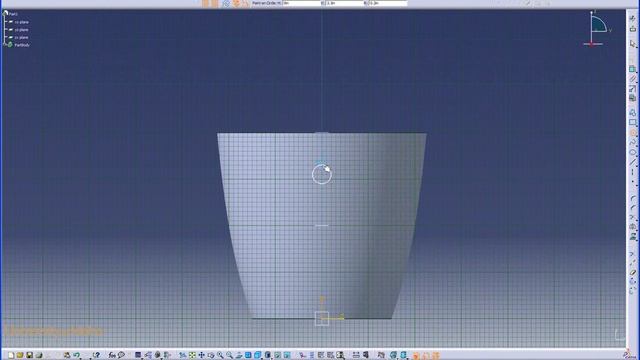Toggle the sketch Grid display
Viewport: 640px width, 360px height.
tap(205, 3)
